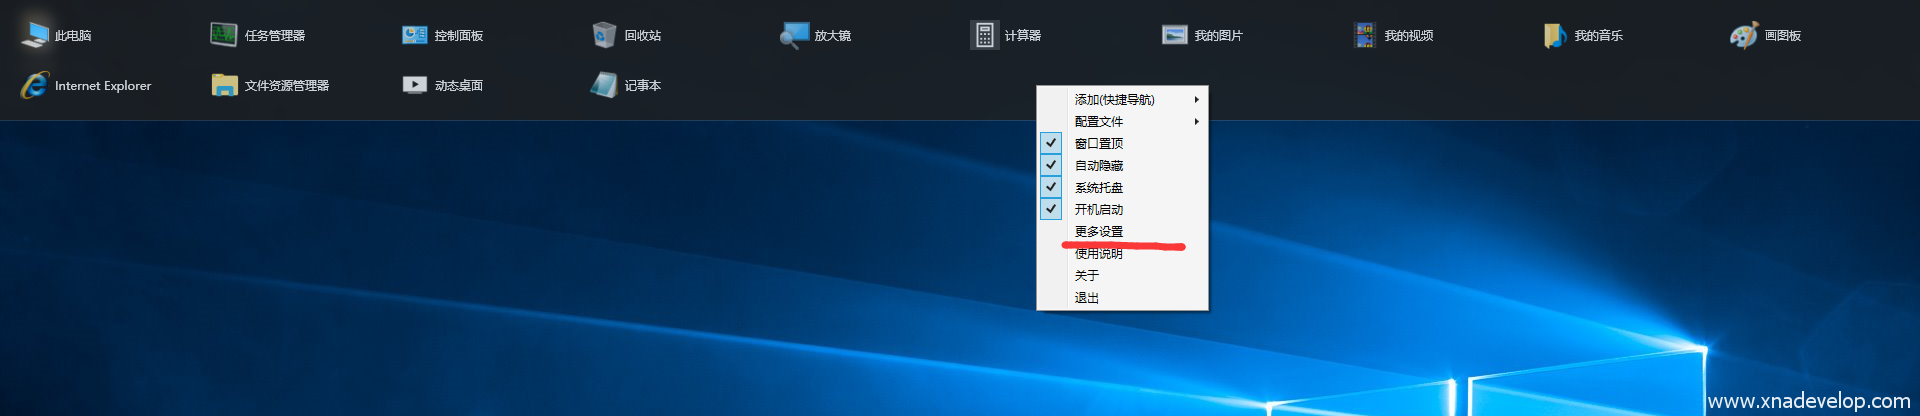Uncheck the 窗口置顶 always-on-top option

point(1098,143)
